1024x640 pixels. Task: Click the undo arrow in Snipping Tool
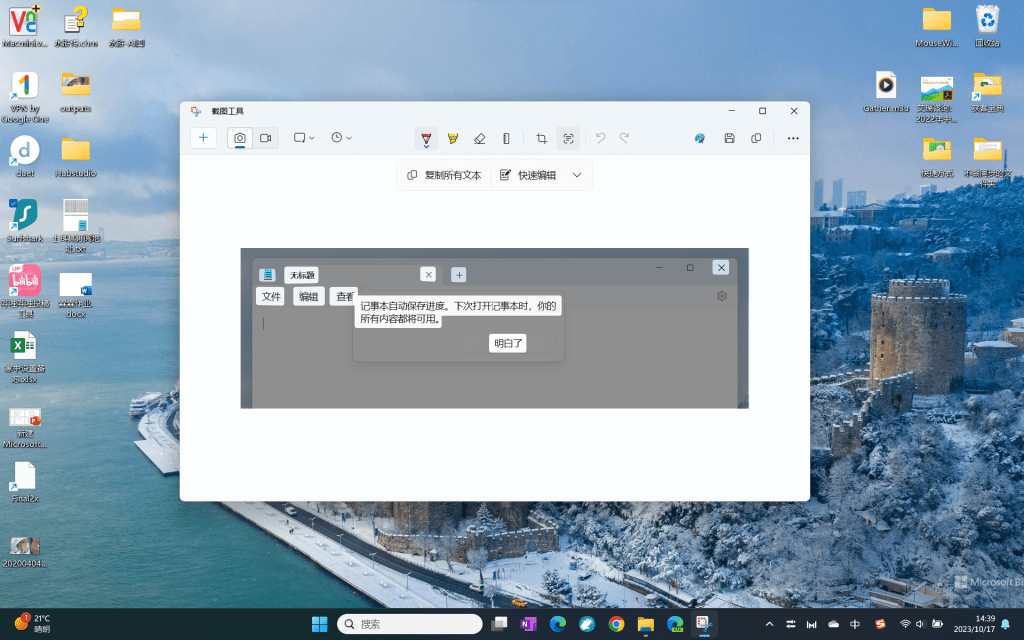coord(600,138)
